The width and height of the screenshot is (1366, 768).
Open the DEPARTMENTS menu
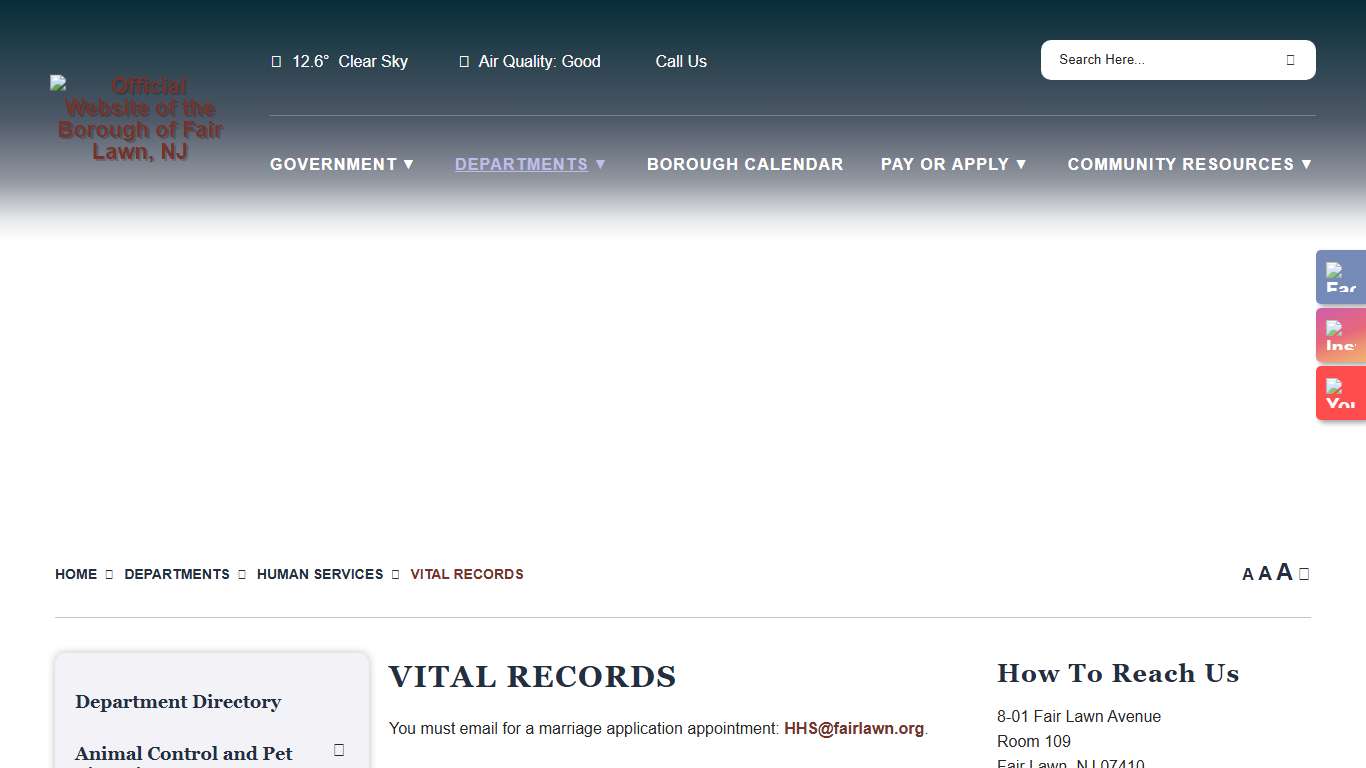point(530,164)
